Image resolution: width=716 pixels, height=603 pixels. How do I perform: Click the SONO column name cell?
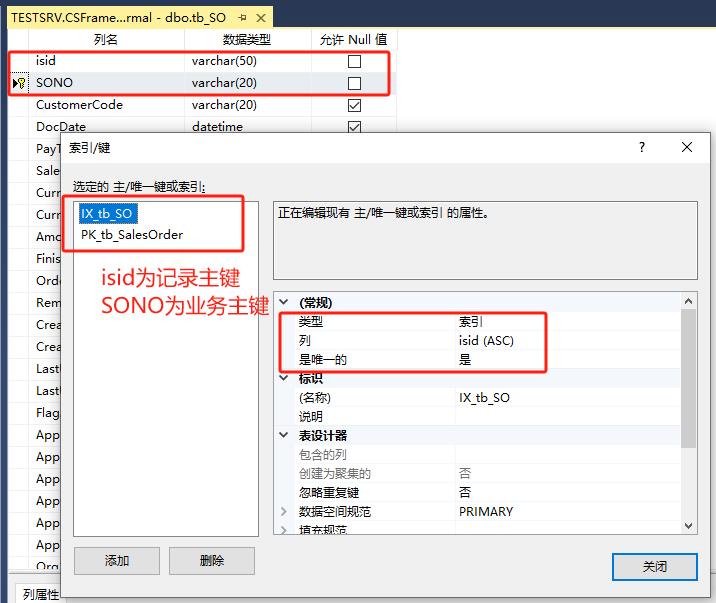coord(107,83)
